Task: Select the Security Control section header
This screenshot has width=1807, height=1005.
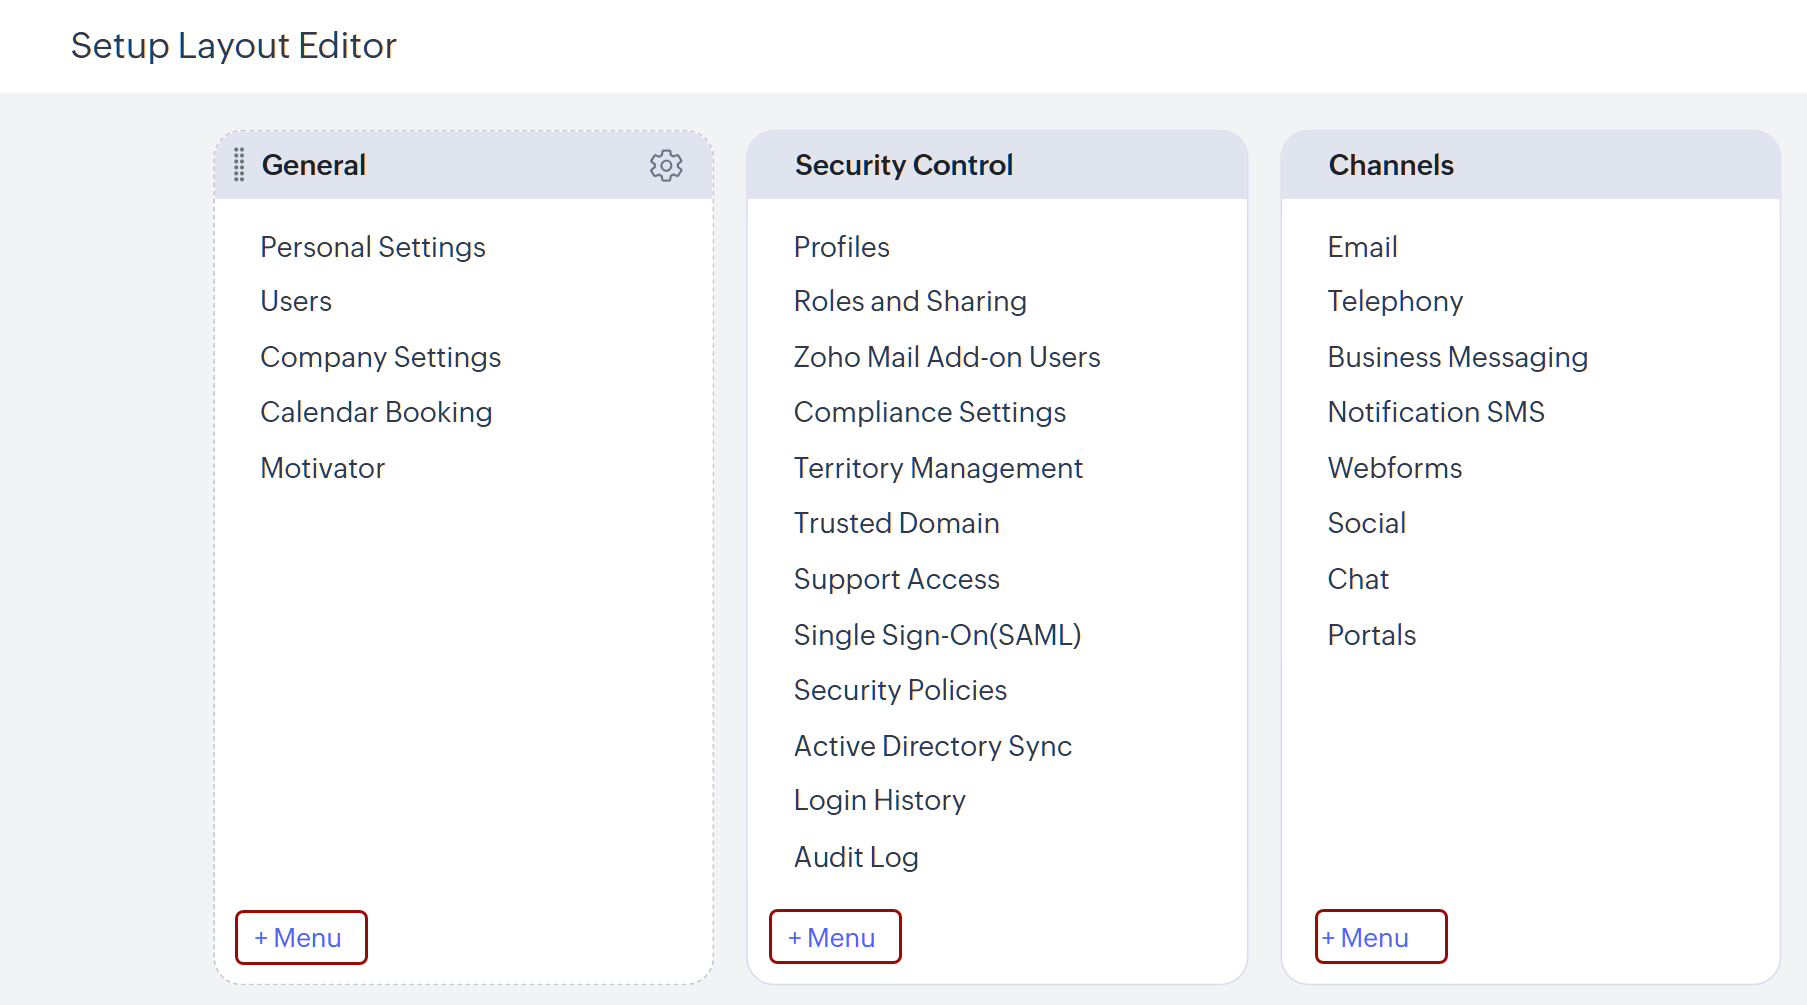Action: [903, 165]
